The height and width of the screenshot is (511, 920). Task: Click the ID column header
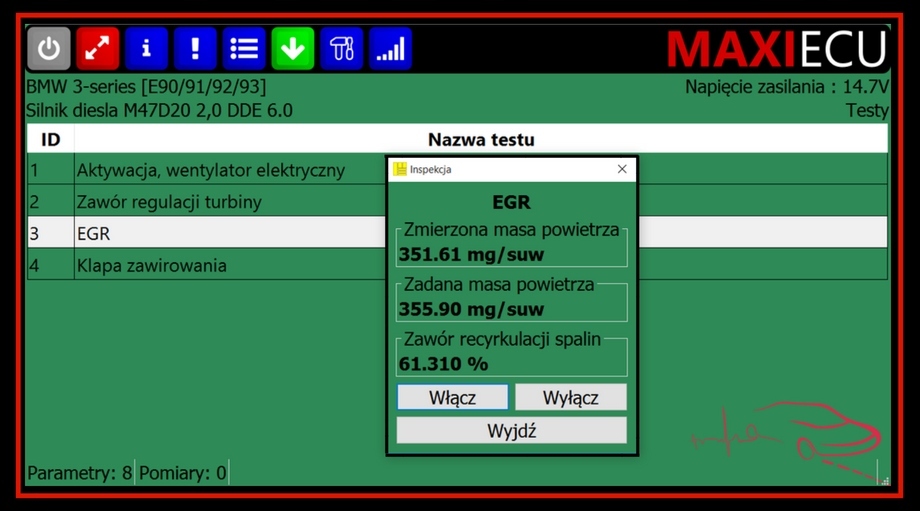(50, 140)
